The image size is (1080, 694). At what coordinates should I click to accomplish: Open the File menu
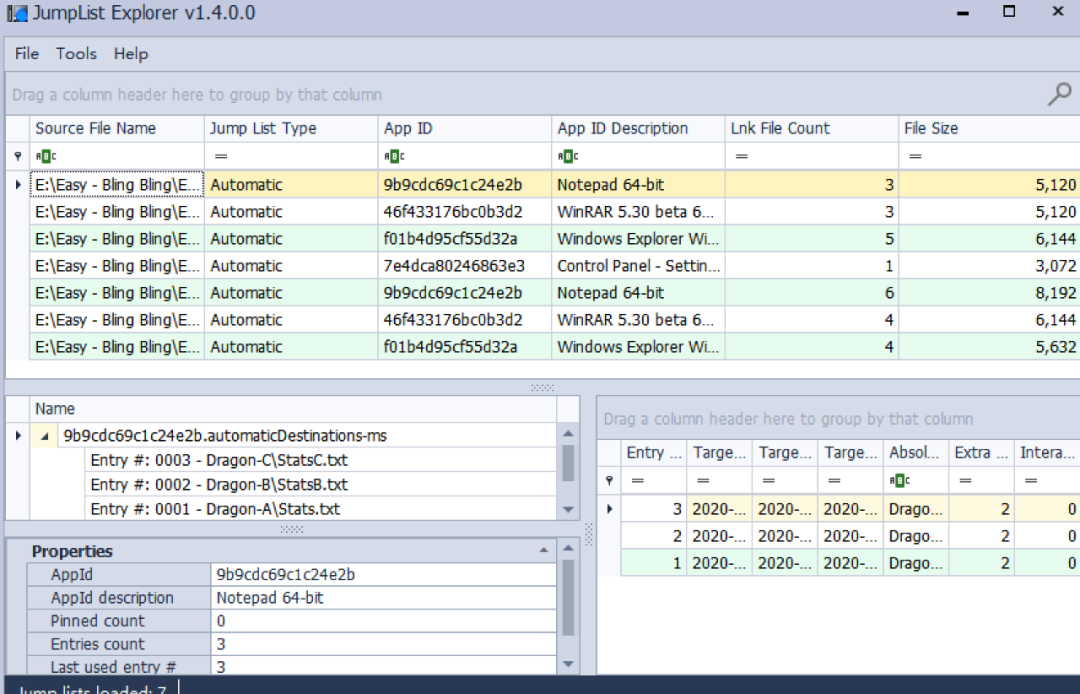click(x=25, y=53)
